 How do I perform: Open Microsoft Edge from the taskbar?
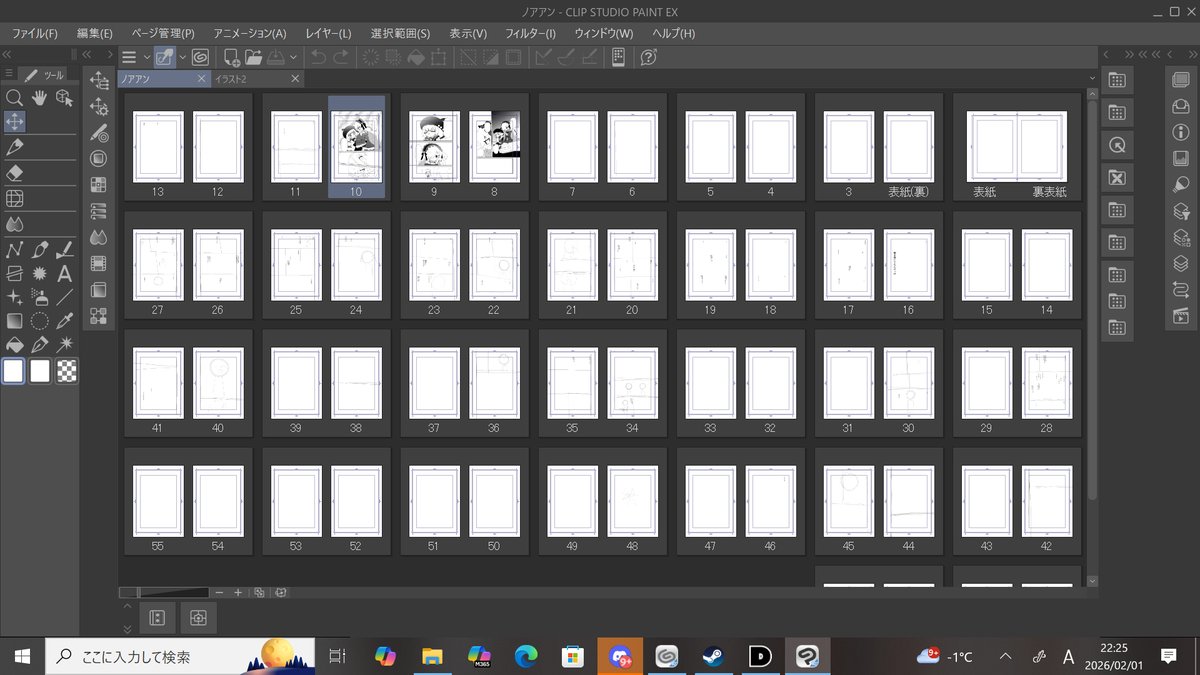tap(525, 656)
